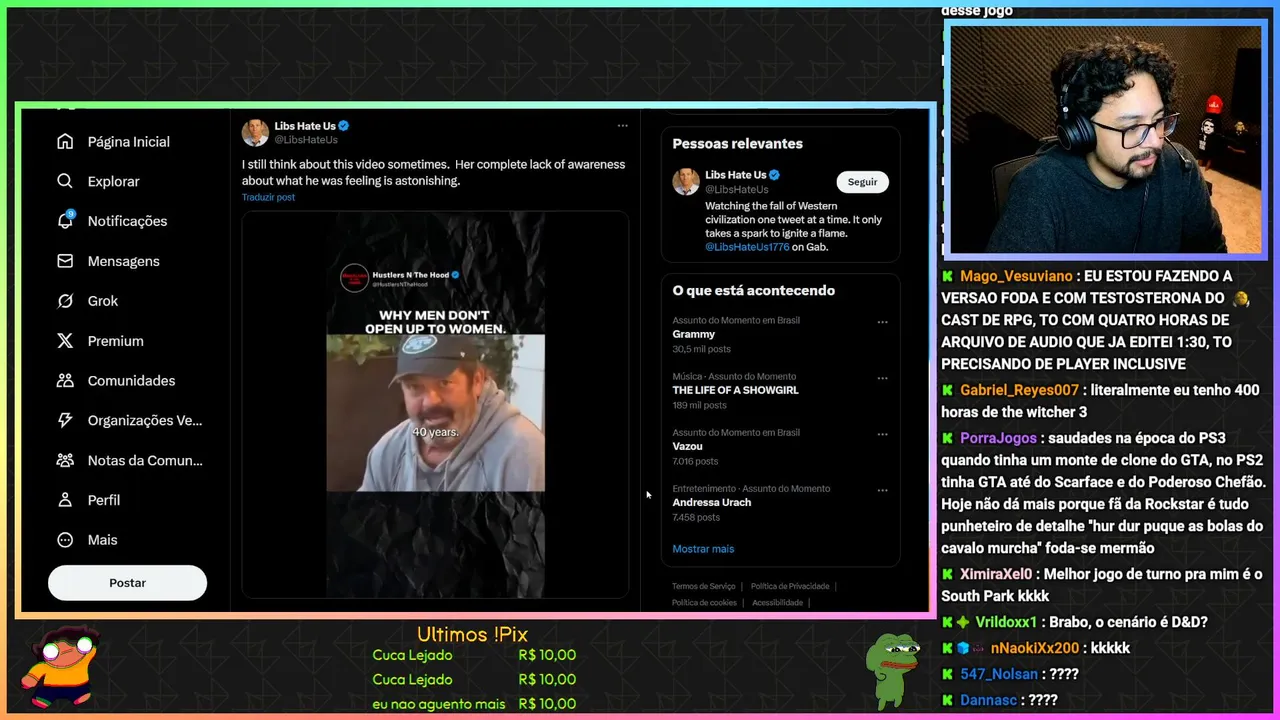This screenshot has height=720, width=1280.
Task: Click Libs Hate Us name in Pessoas relevantes
Action: coord(736,175)
